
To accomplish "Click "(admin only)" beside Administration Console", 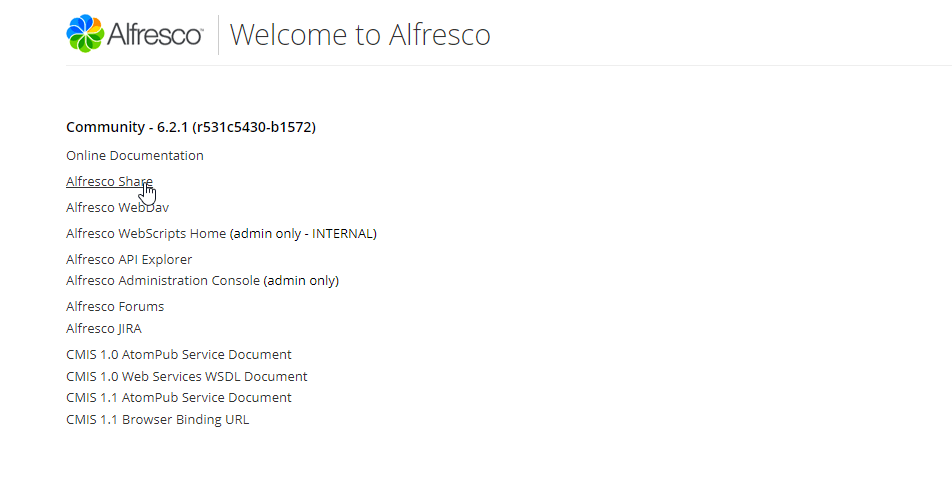I will (301, 280).
